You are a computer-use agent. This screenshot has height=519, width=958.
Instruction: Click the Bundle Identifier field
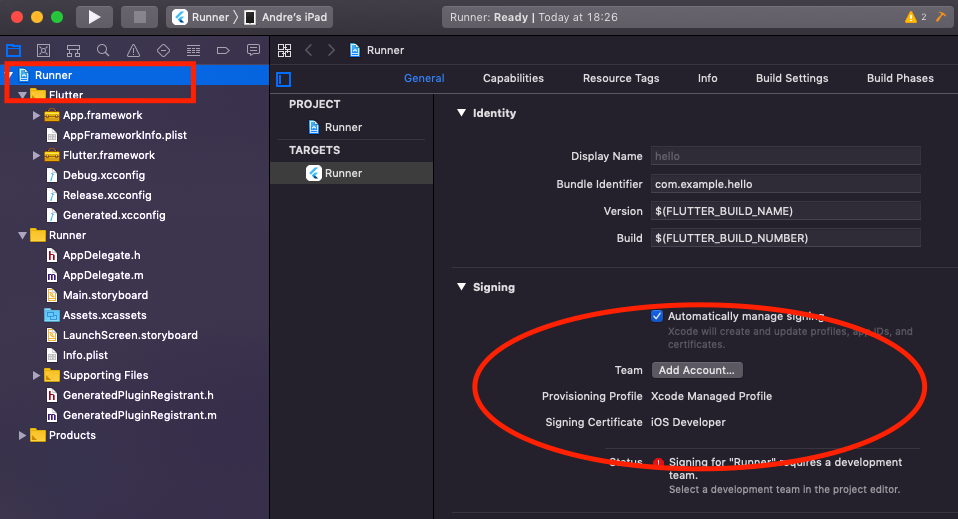click(x=786, y=184)
